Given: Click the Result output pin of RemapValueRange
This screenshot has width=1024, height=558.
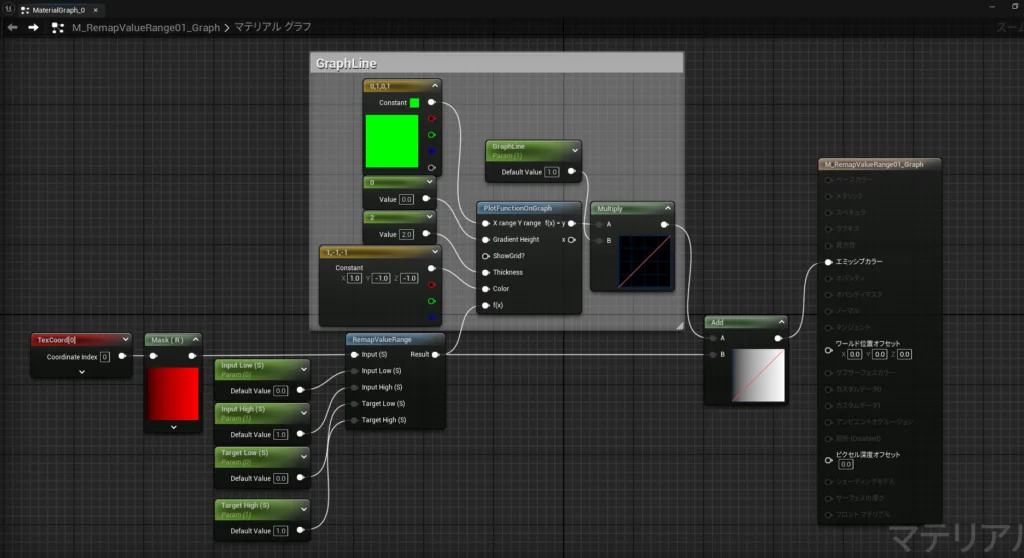Looking at the screenshot, I should point(436,354).
